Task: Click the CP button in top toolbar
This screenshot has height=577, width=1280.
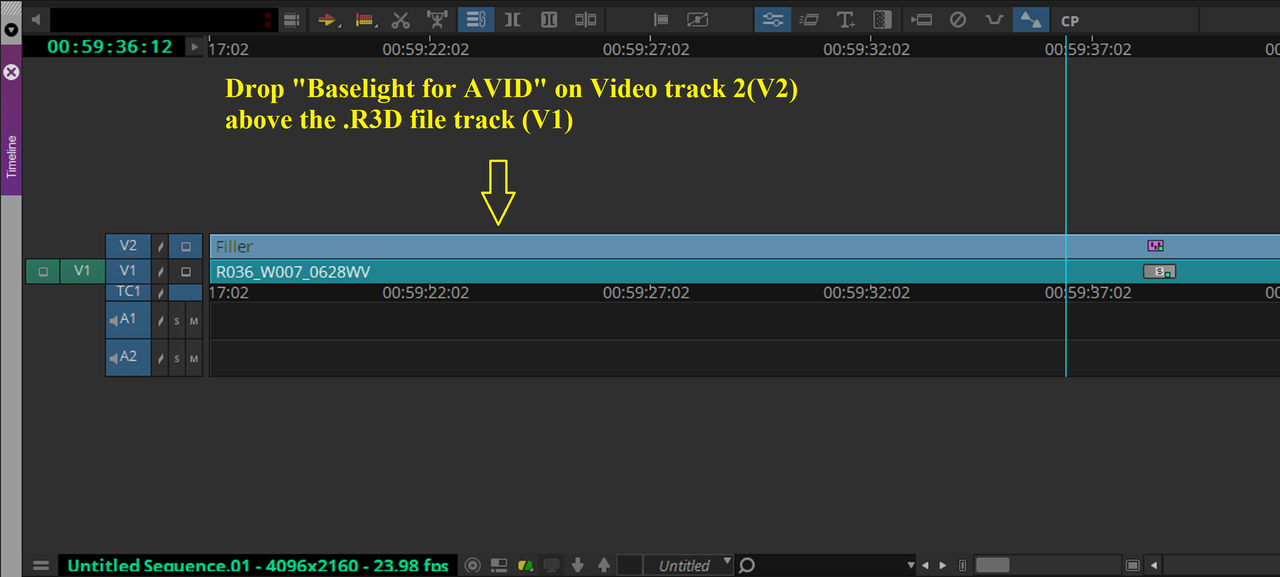Action: [x=1070, y=20]
